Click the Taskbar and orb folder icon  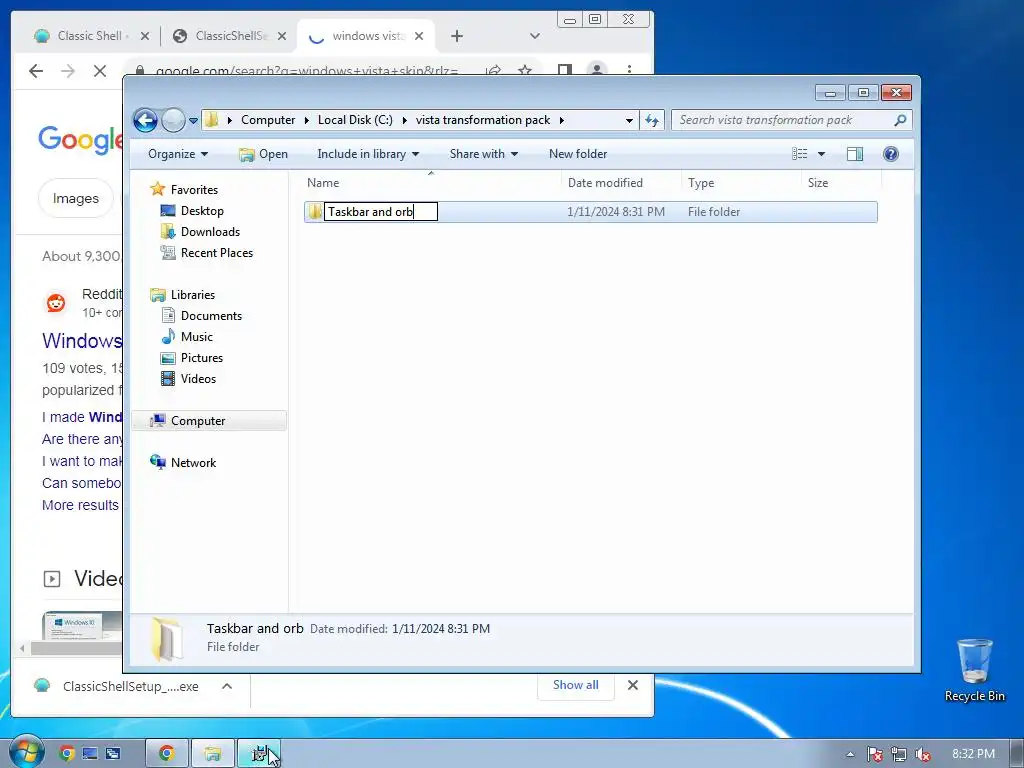[315, 212]
